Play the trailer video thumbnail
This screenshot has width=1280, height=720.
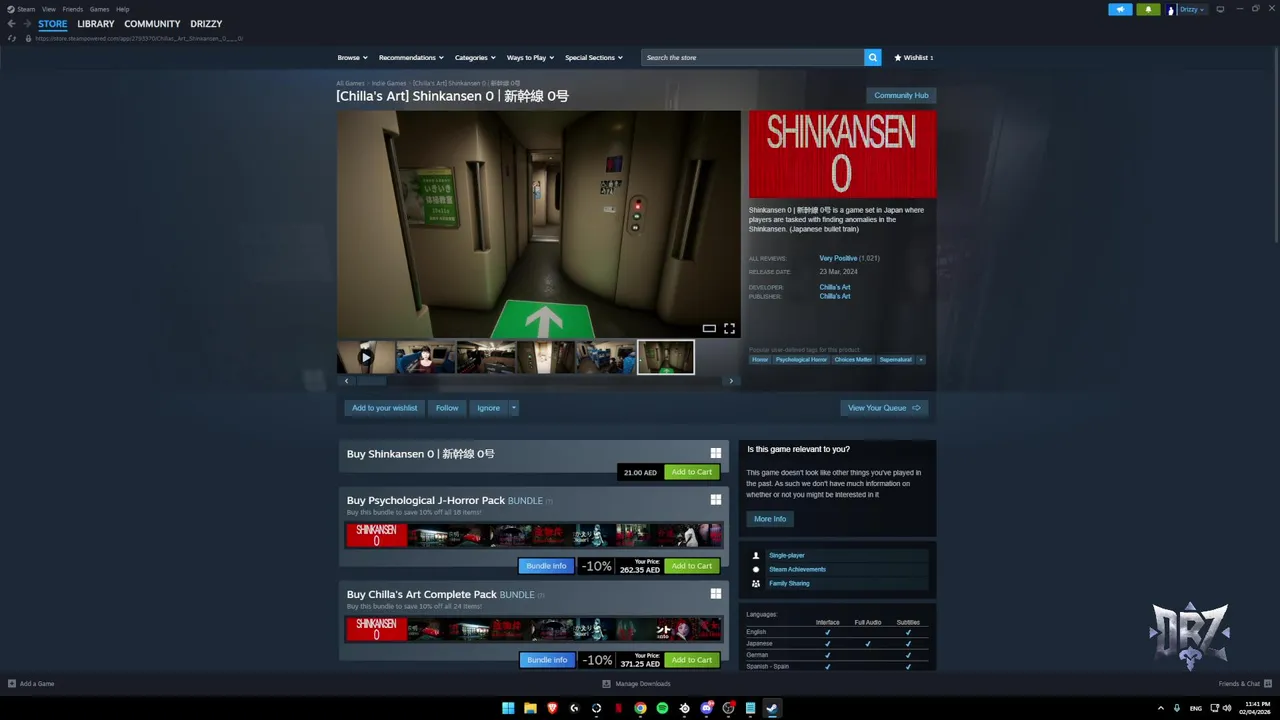click(365, 357)
